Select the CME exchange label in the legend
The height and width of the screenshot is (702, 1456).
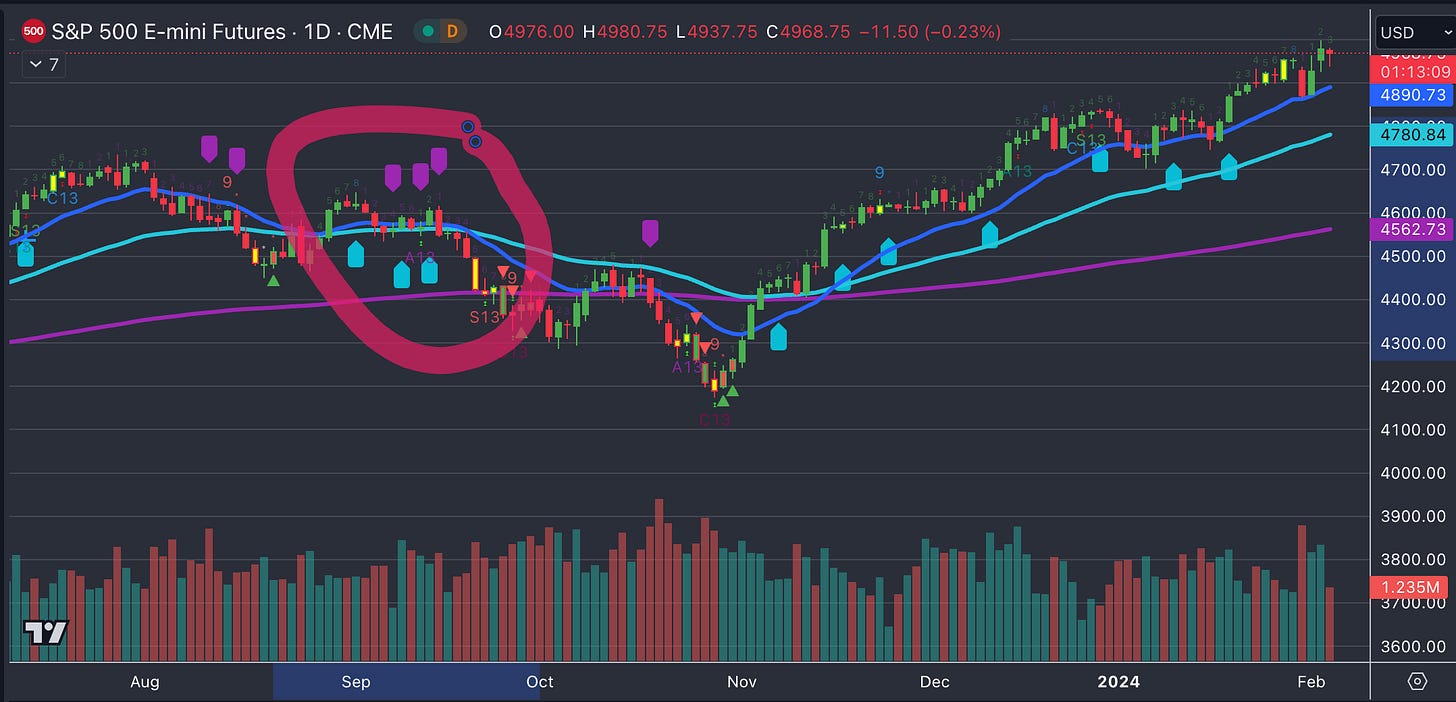pyautogui.click(x=374, y=31)
